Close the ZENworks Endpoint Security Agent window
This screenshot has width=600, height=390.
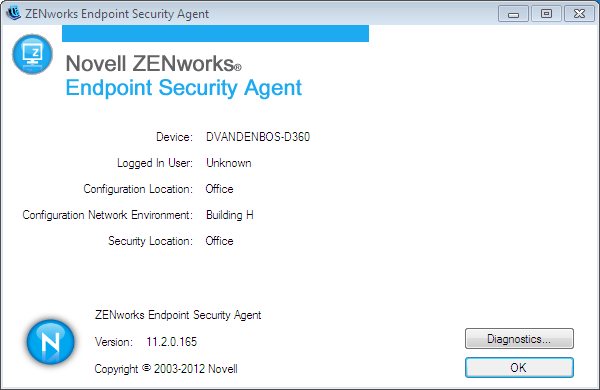coord(579,14)
